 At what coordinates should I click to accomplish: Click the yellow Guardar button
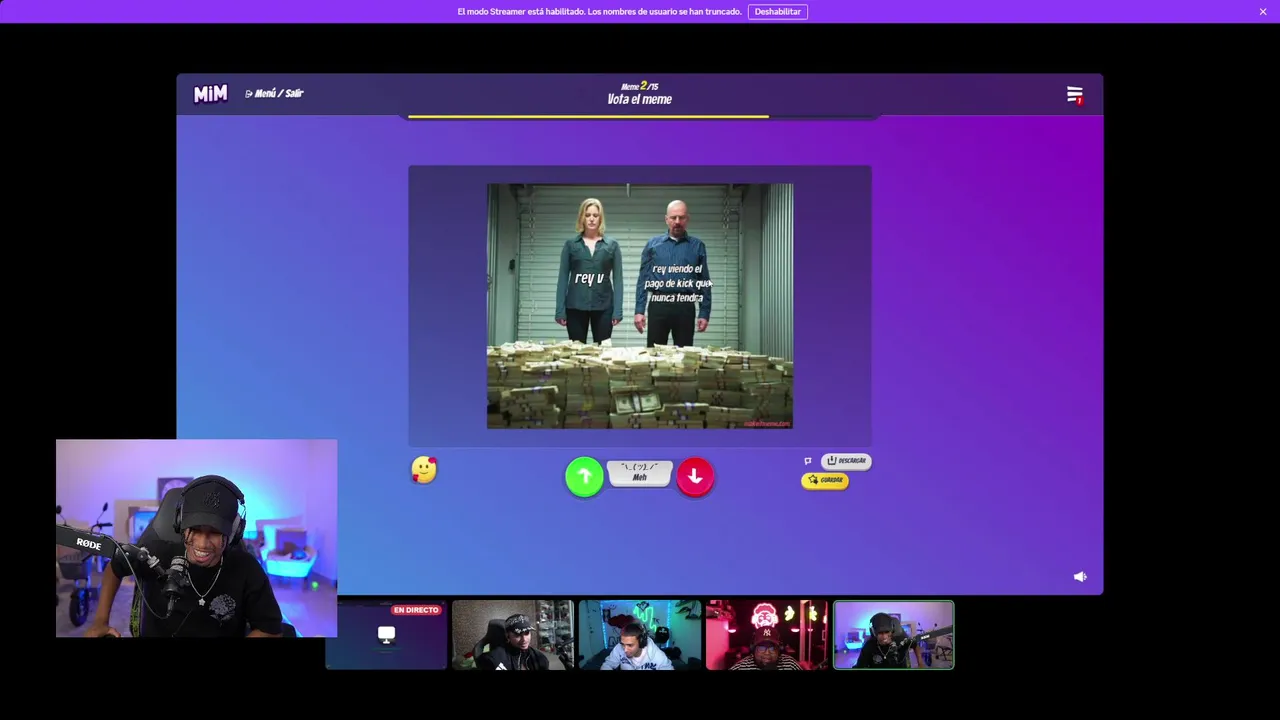[x=825, y=480]
